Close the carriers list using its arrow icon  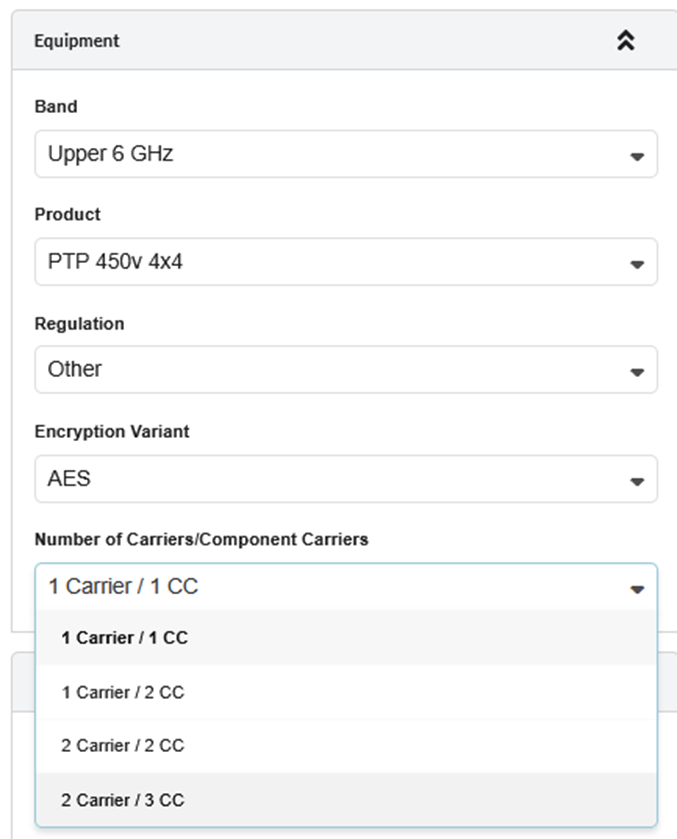click(637, 589)
